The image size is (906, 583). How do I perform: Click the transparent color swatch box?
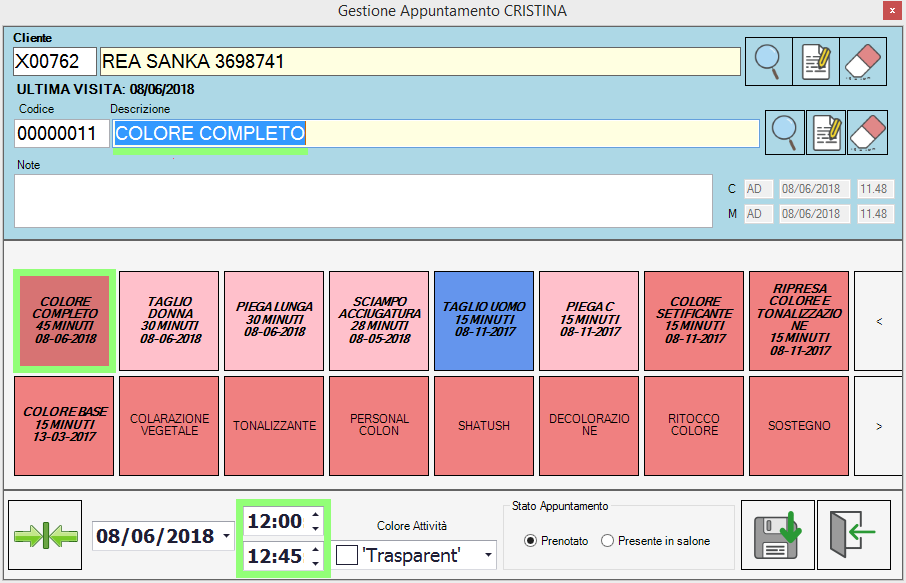347,554
